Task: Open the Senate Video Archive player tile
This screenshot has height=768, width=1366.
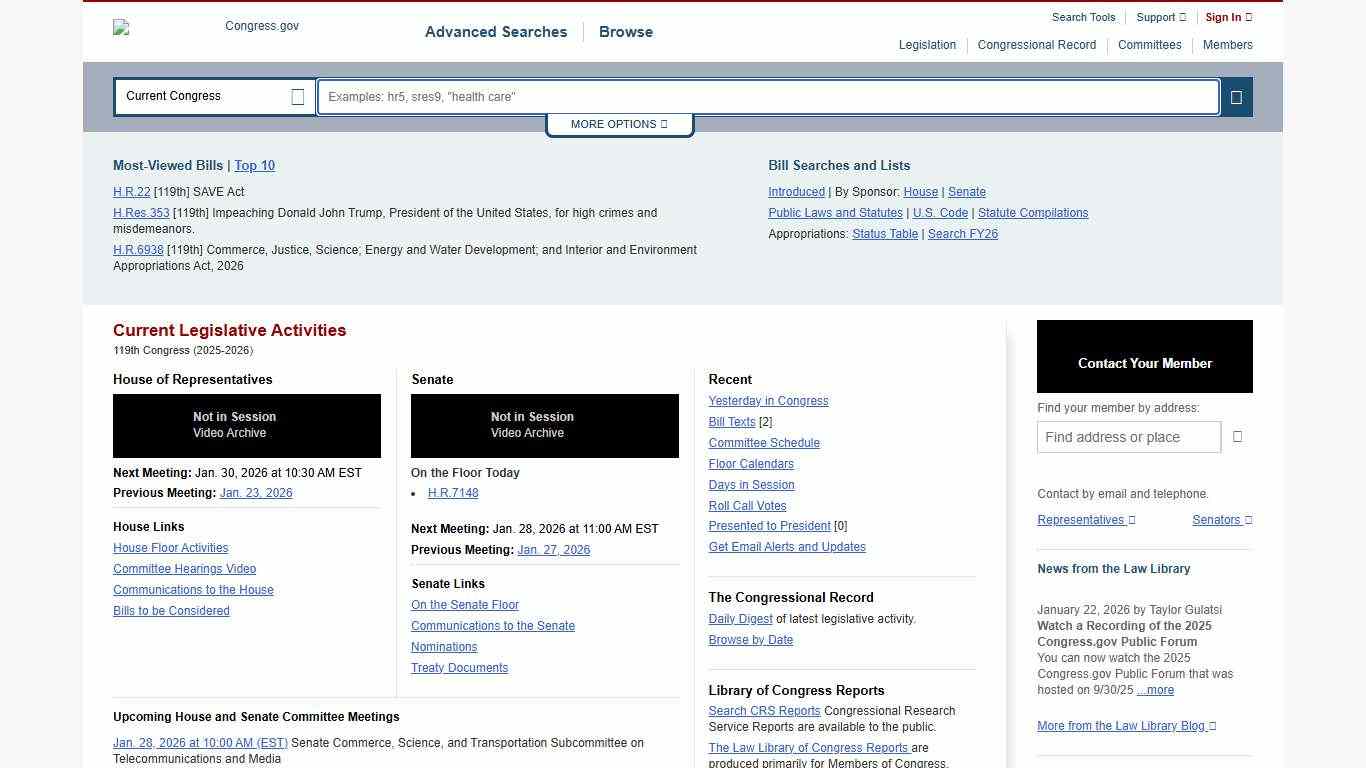Action: [x=544, y=426]
